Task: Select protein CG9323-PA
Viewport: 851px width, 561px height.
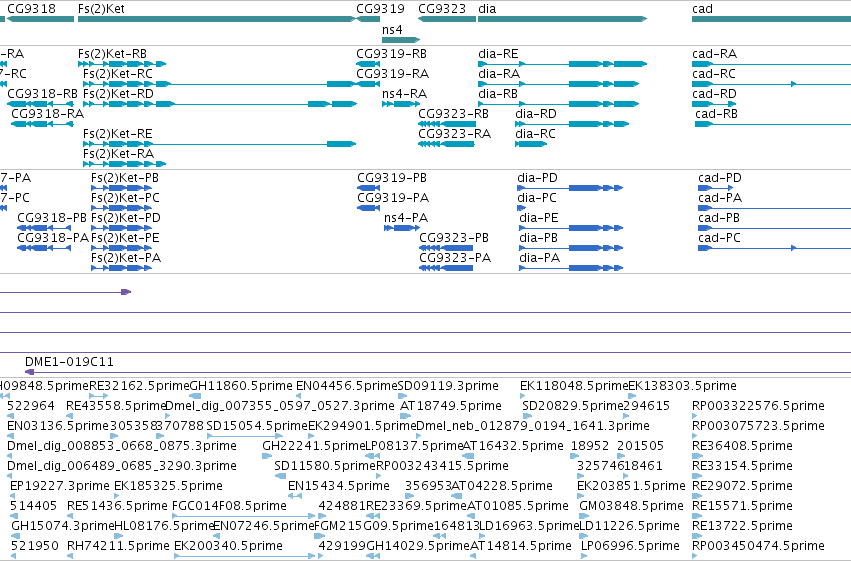Action: tap(455, 258)
